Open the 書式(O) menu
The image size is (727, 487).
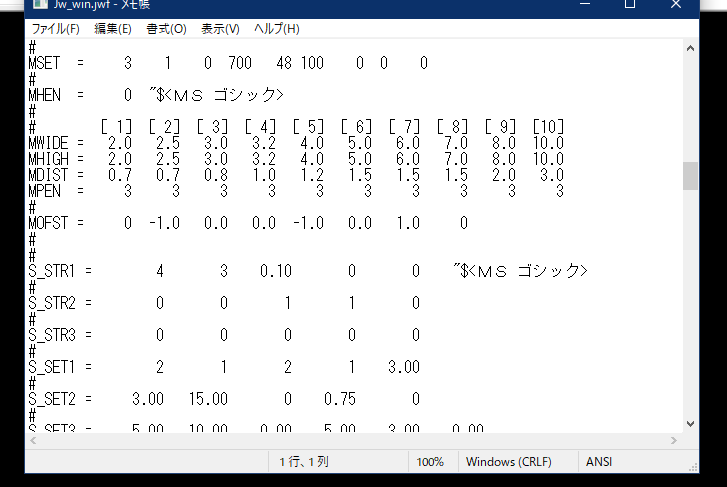tap(166, 29)
